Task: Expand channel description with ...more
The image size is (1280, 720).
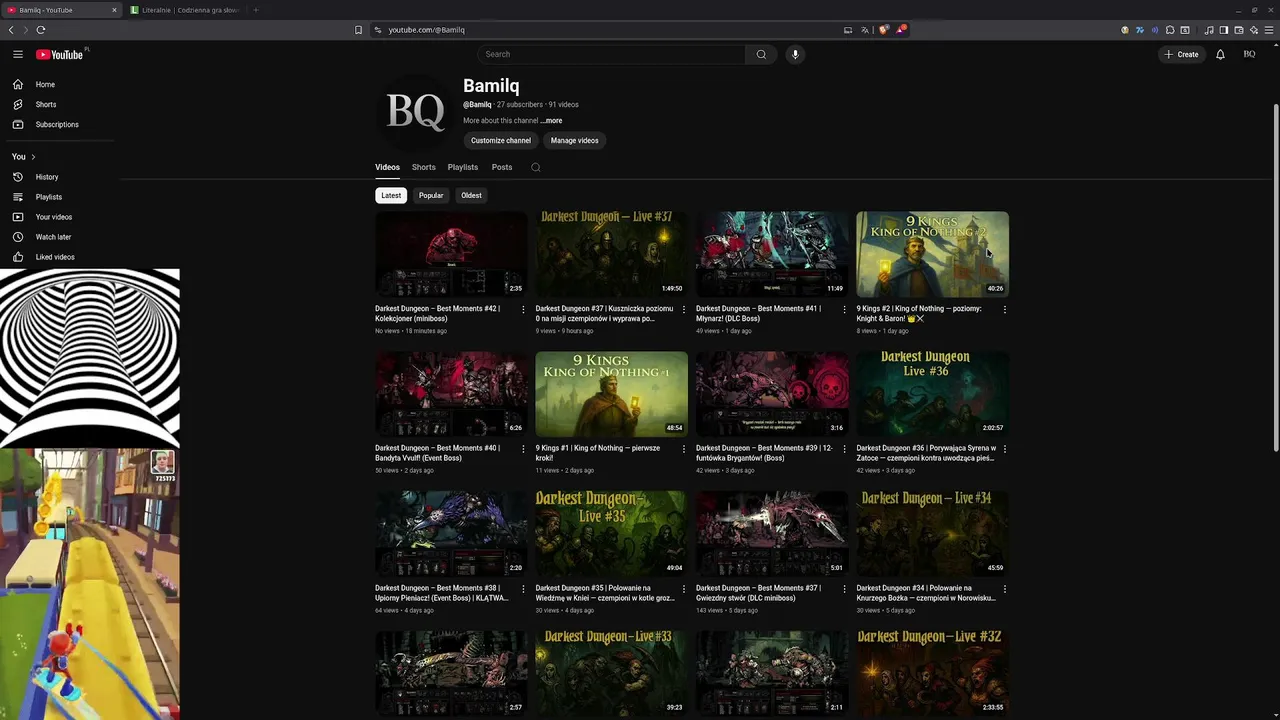Action: tap(551, 121)
